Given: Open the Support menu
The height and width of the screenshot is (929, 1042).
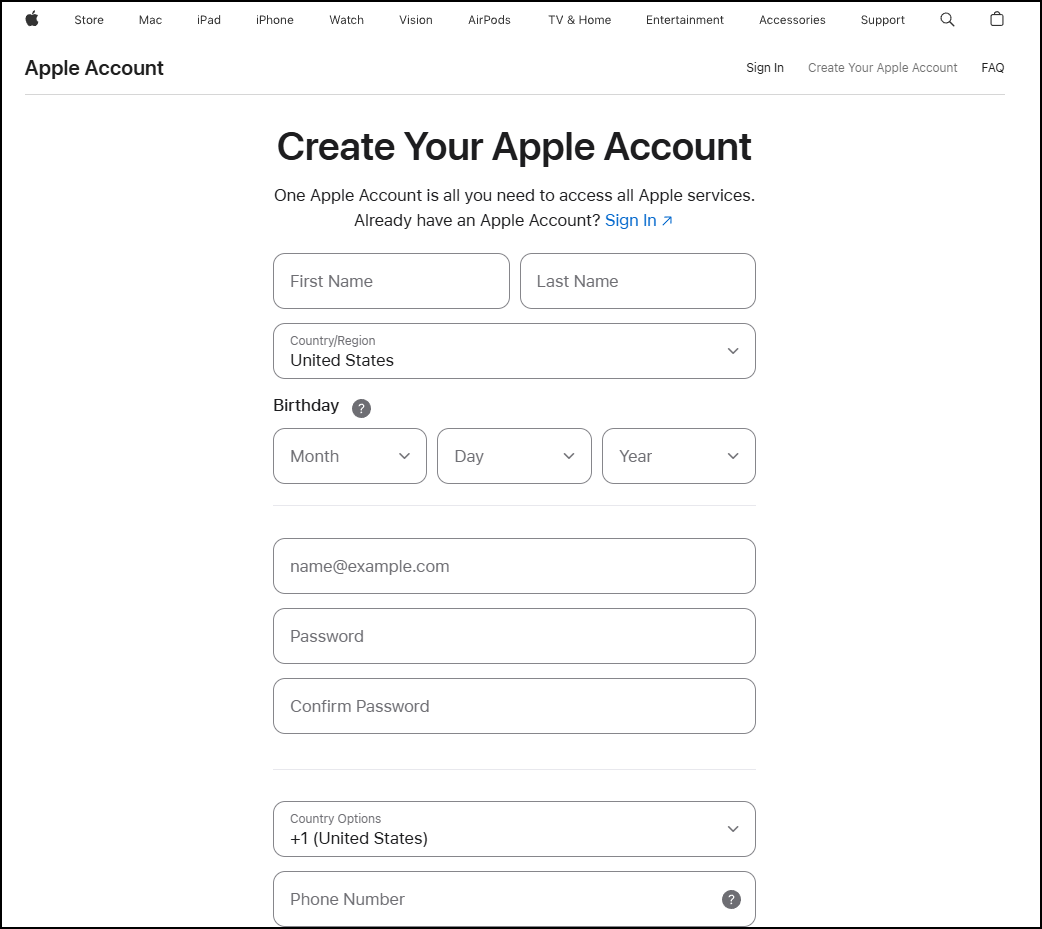Looking at the screenshot, I should (x=883, y=20).
